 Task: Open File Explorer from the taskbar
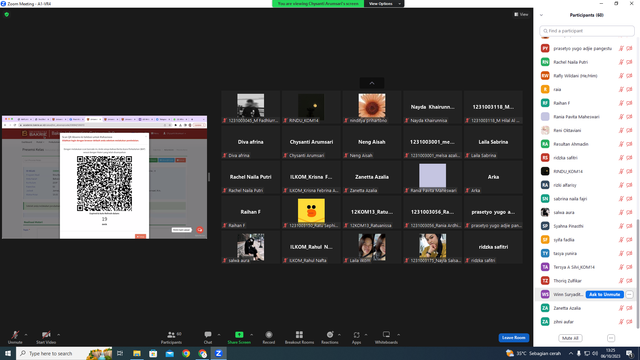pyautogui.click(x=137, y=353)
